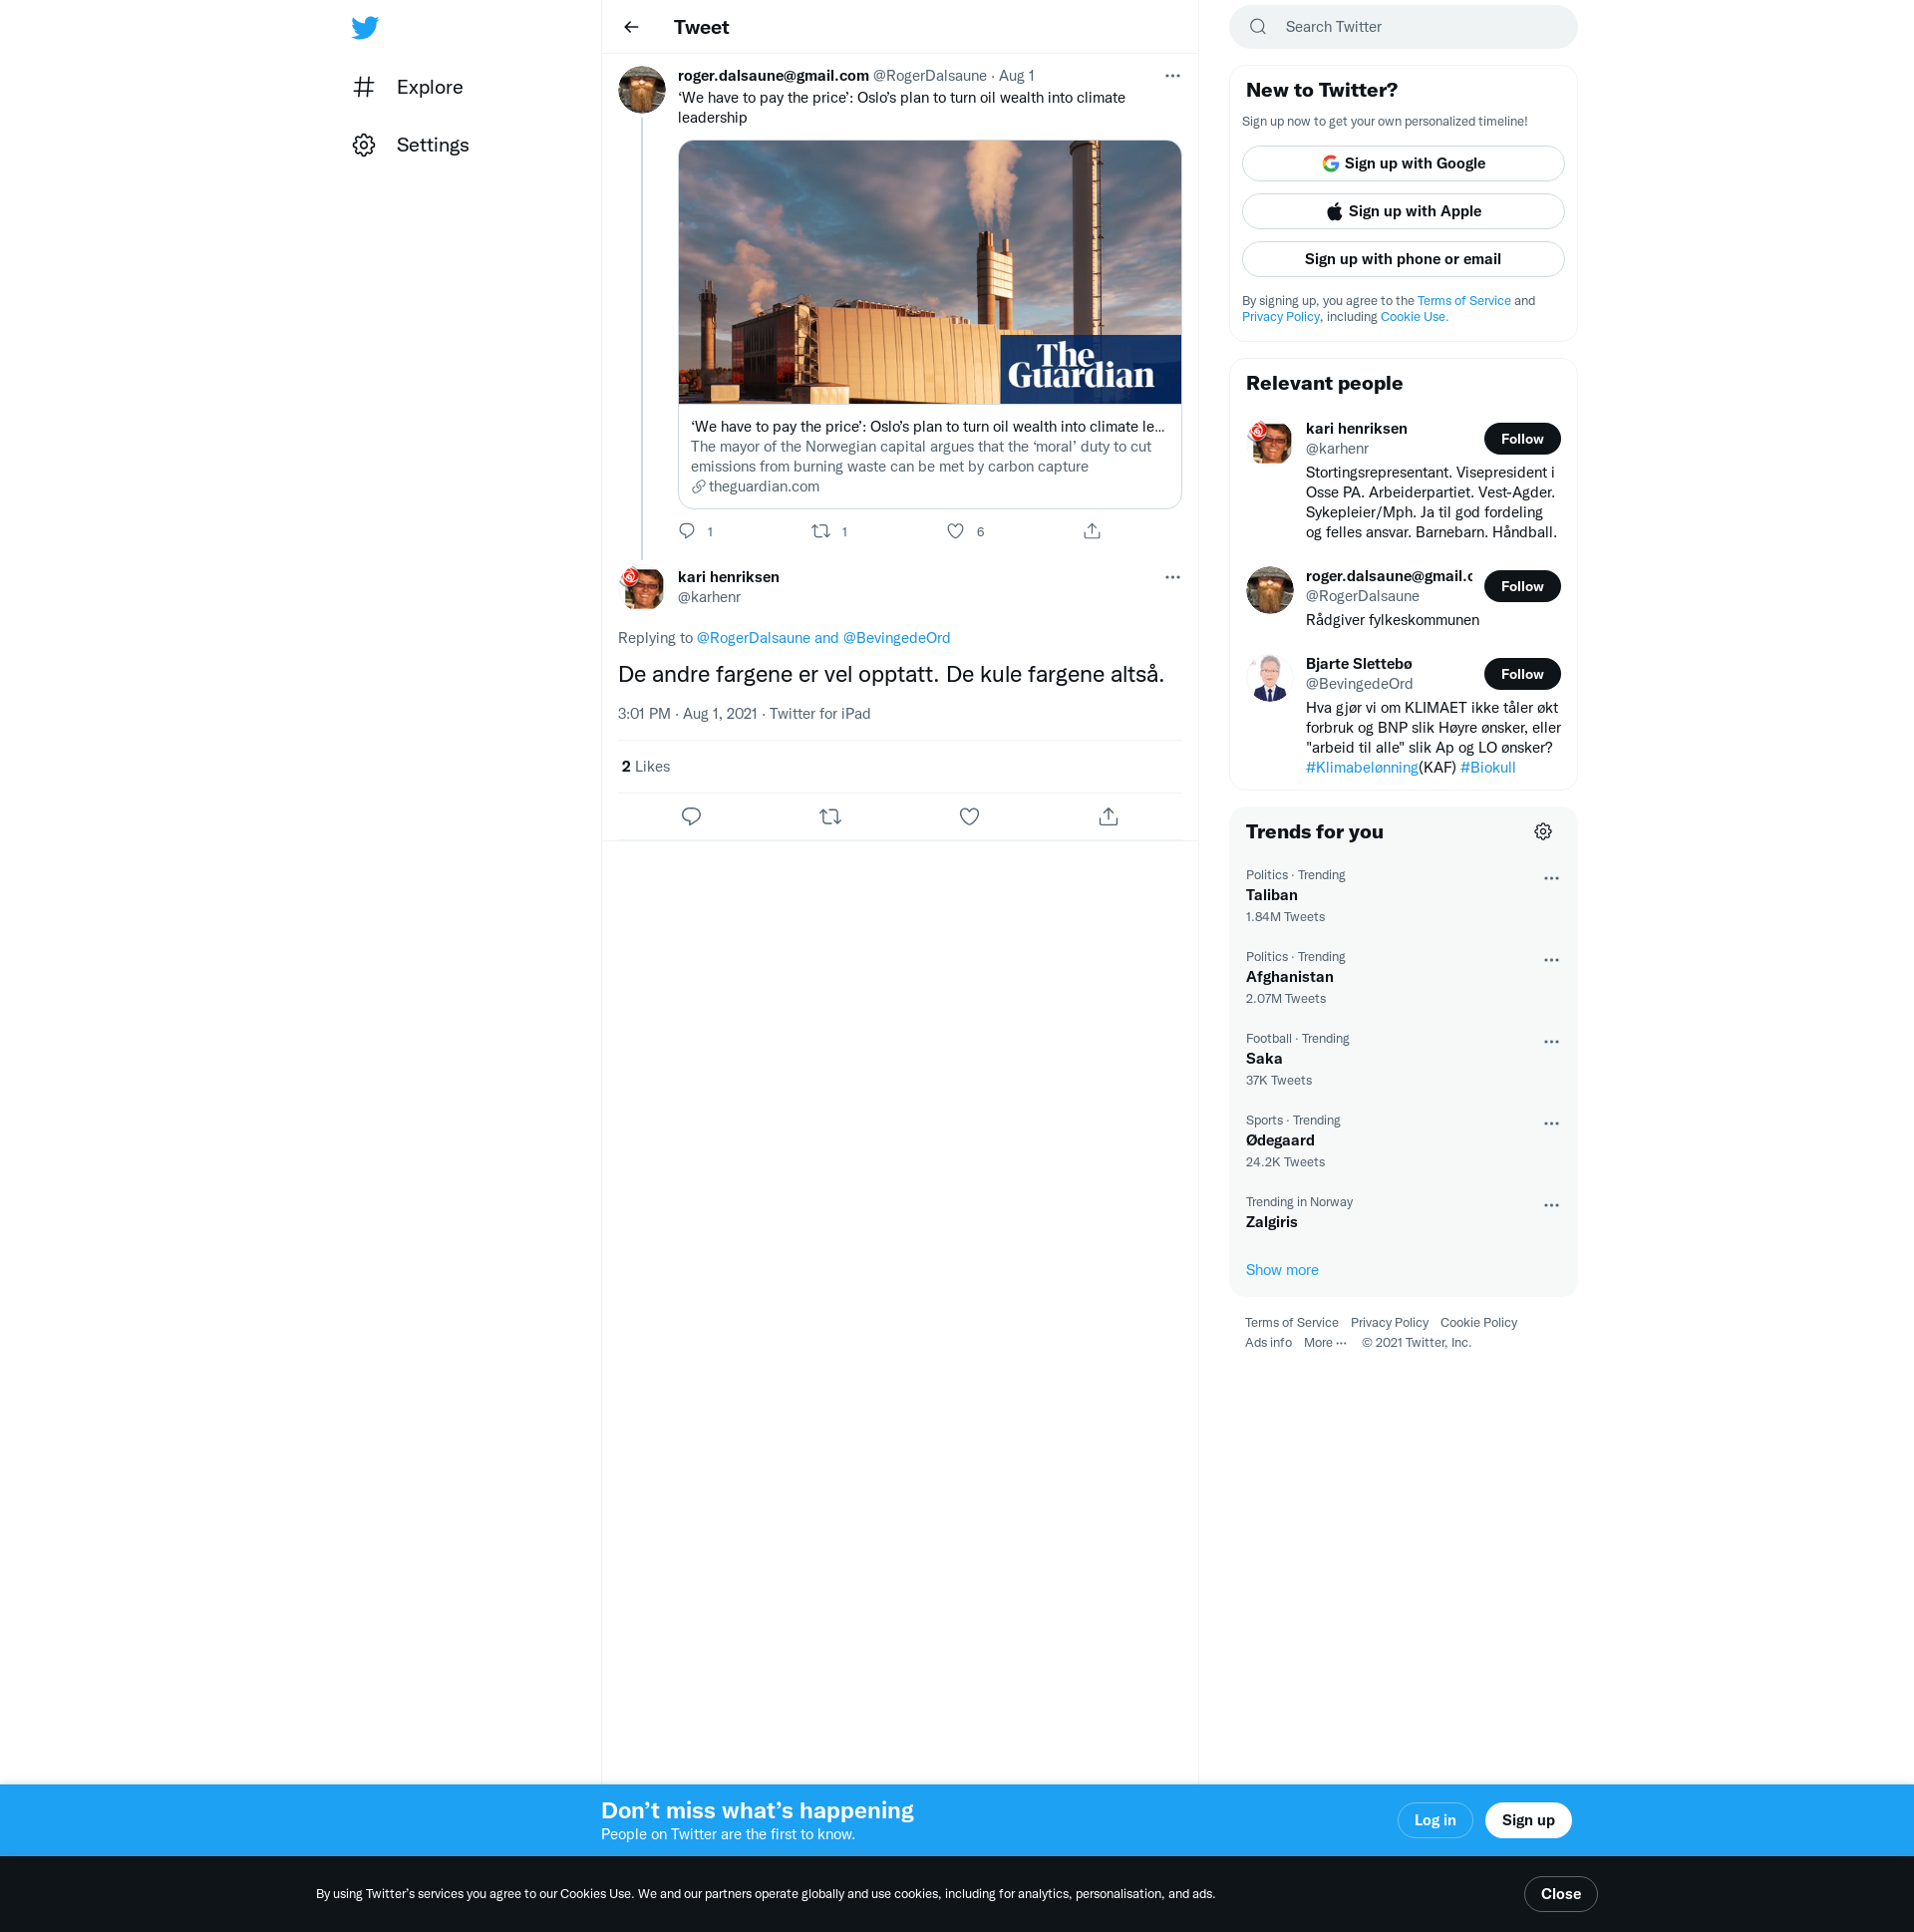This screenshot has height=1932, width=1914.
Task: Click the search magnifier icon
Action: (x=1258, y=27)
